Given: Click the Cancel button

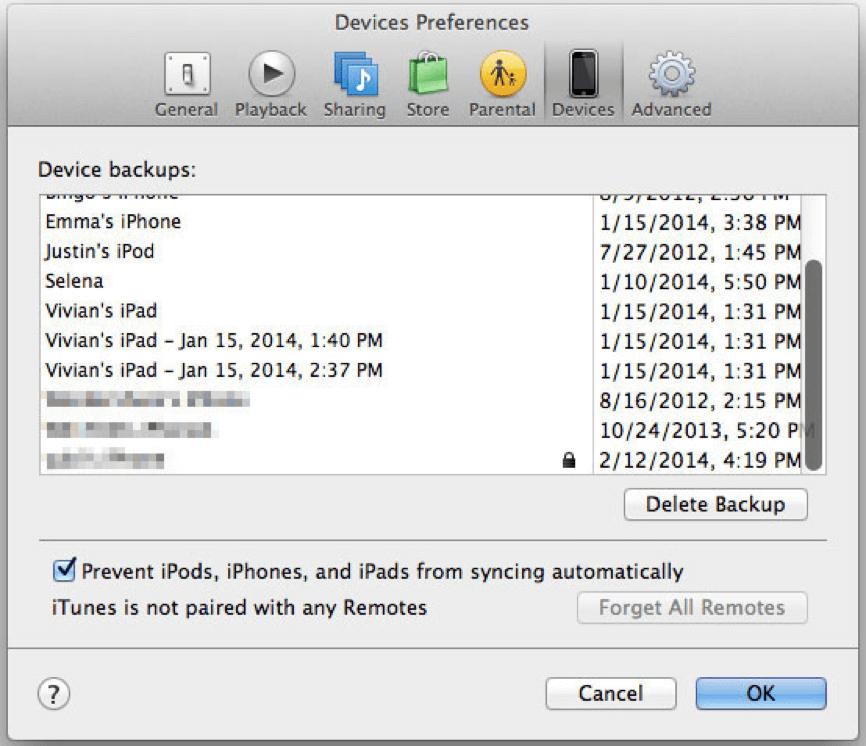Looking at the screenshot, I should point(611,693).
